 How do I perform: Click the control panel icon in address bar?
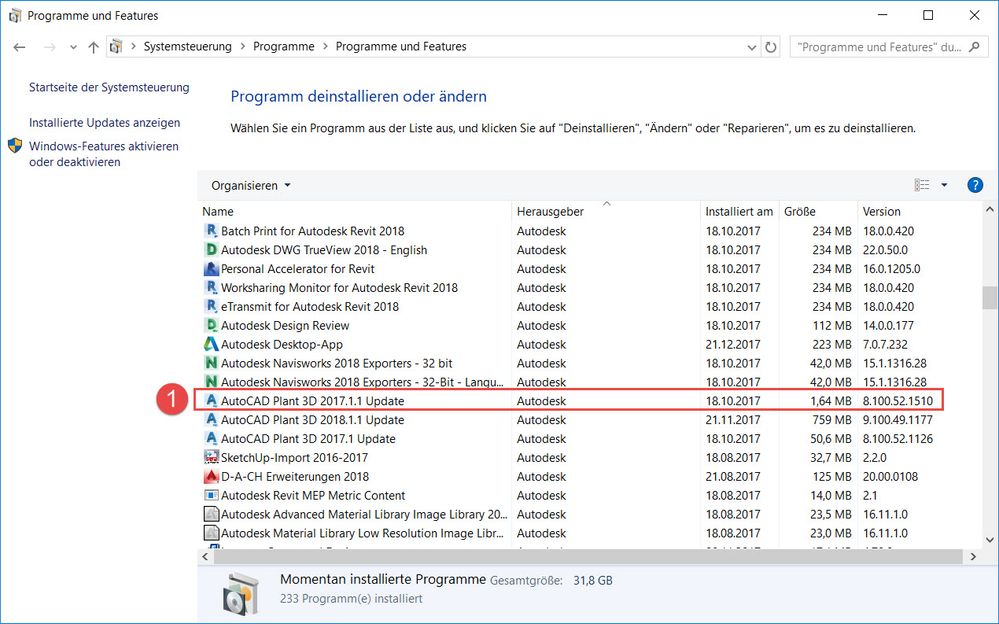click(116, 47)
